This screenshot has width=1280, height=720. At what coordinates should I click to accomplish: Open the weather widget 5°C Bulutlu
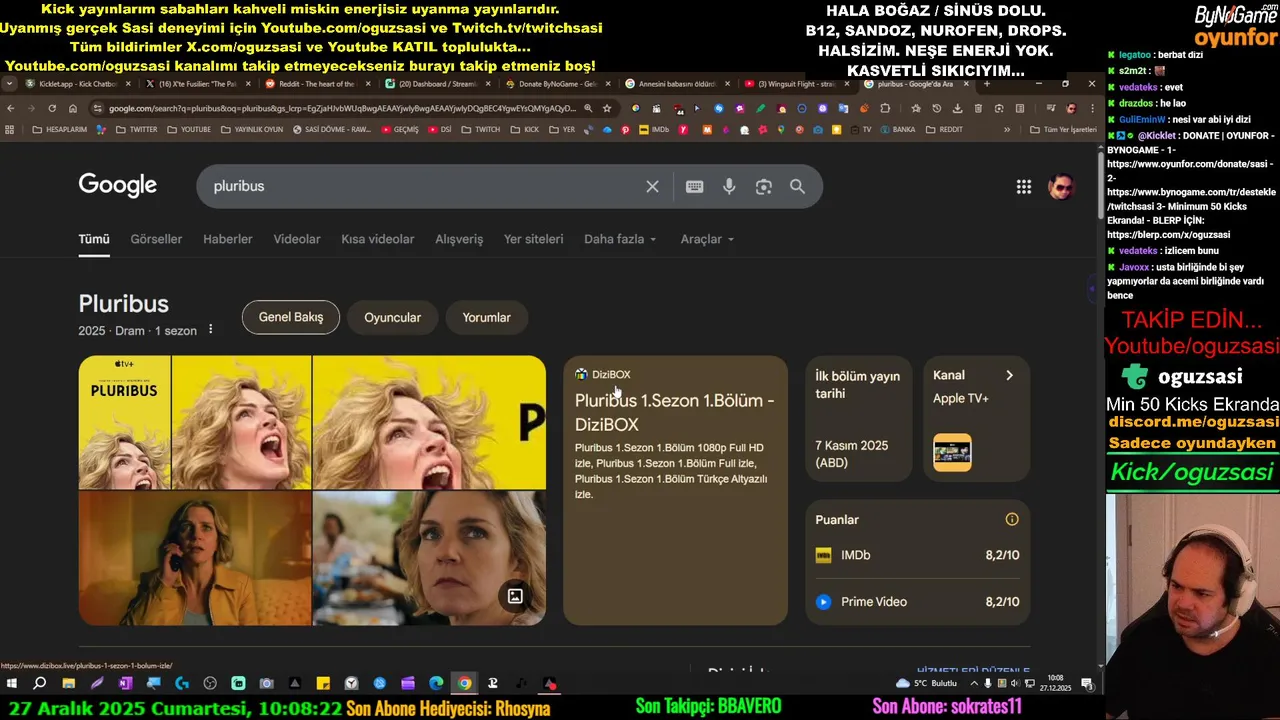coord(927,684)
